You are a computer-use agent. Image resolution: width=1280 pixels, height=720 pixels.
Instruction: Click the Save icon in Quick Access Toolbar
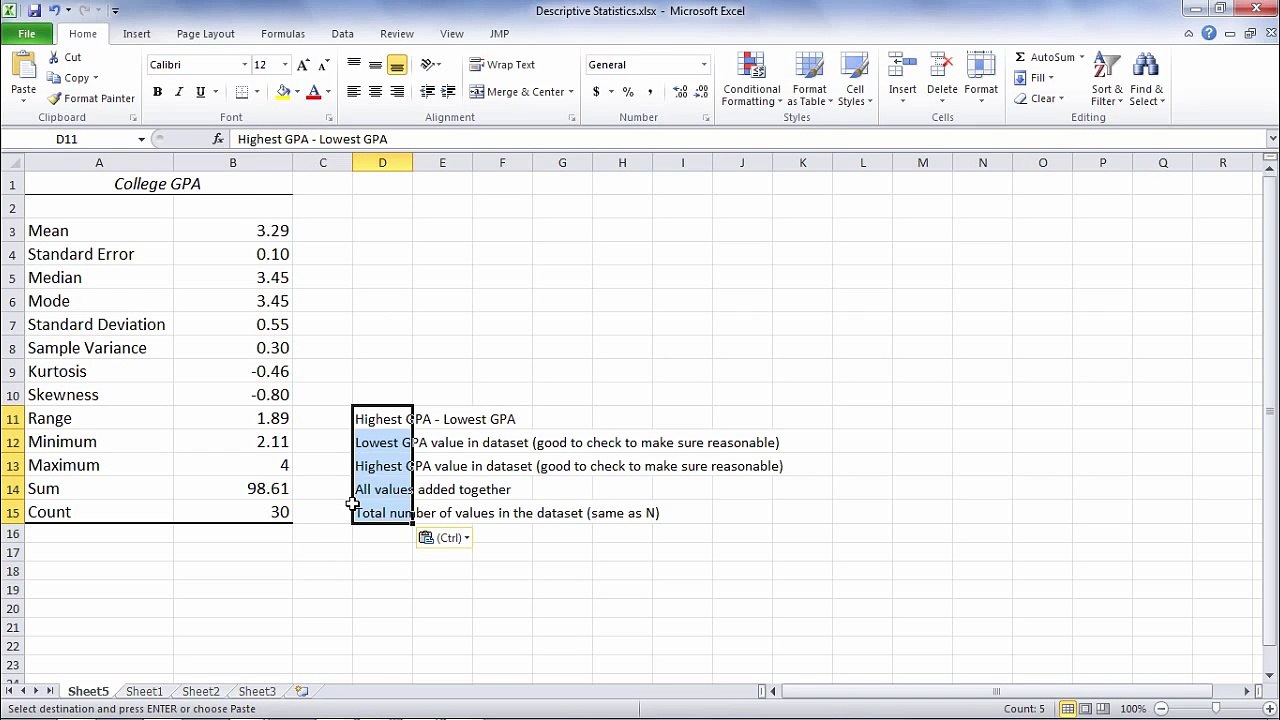click(x=35, y=10)
